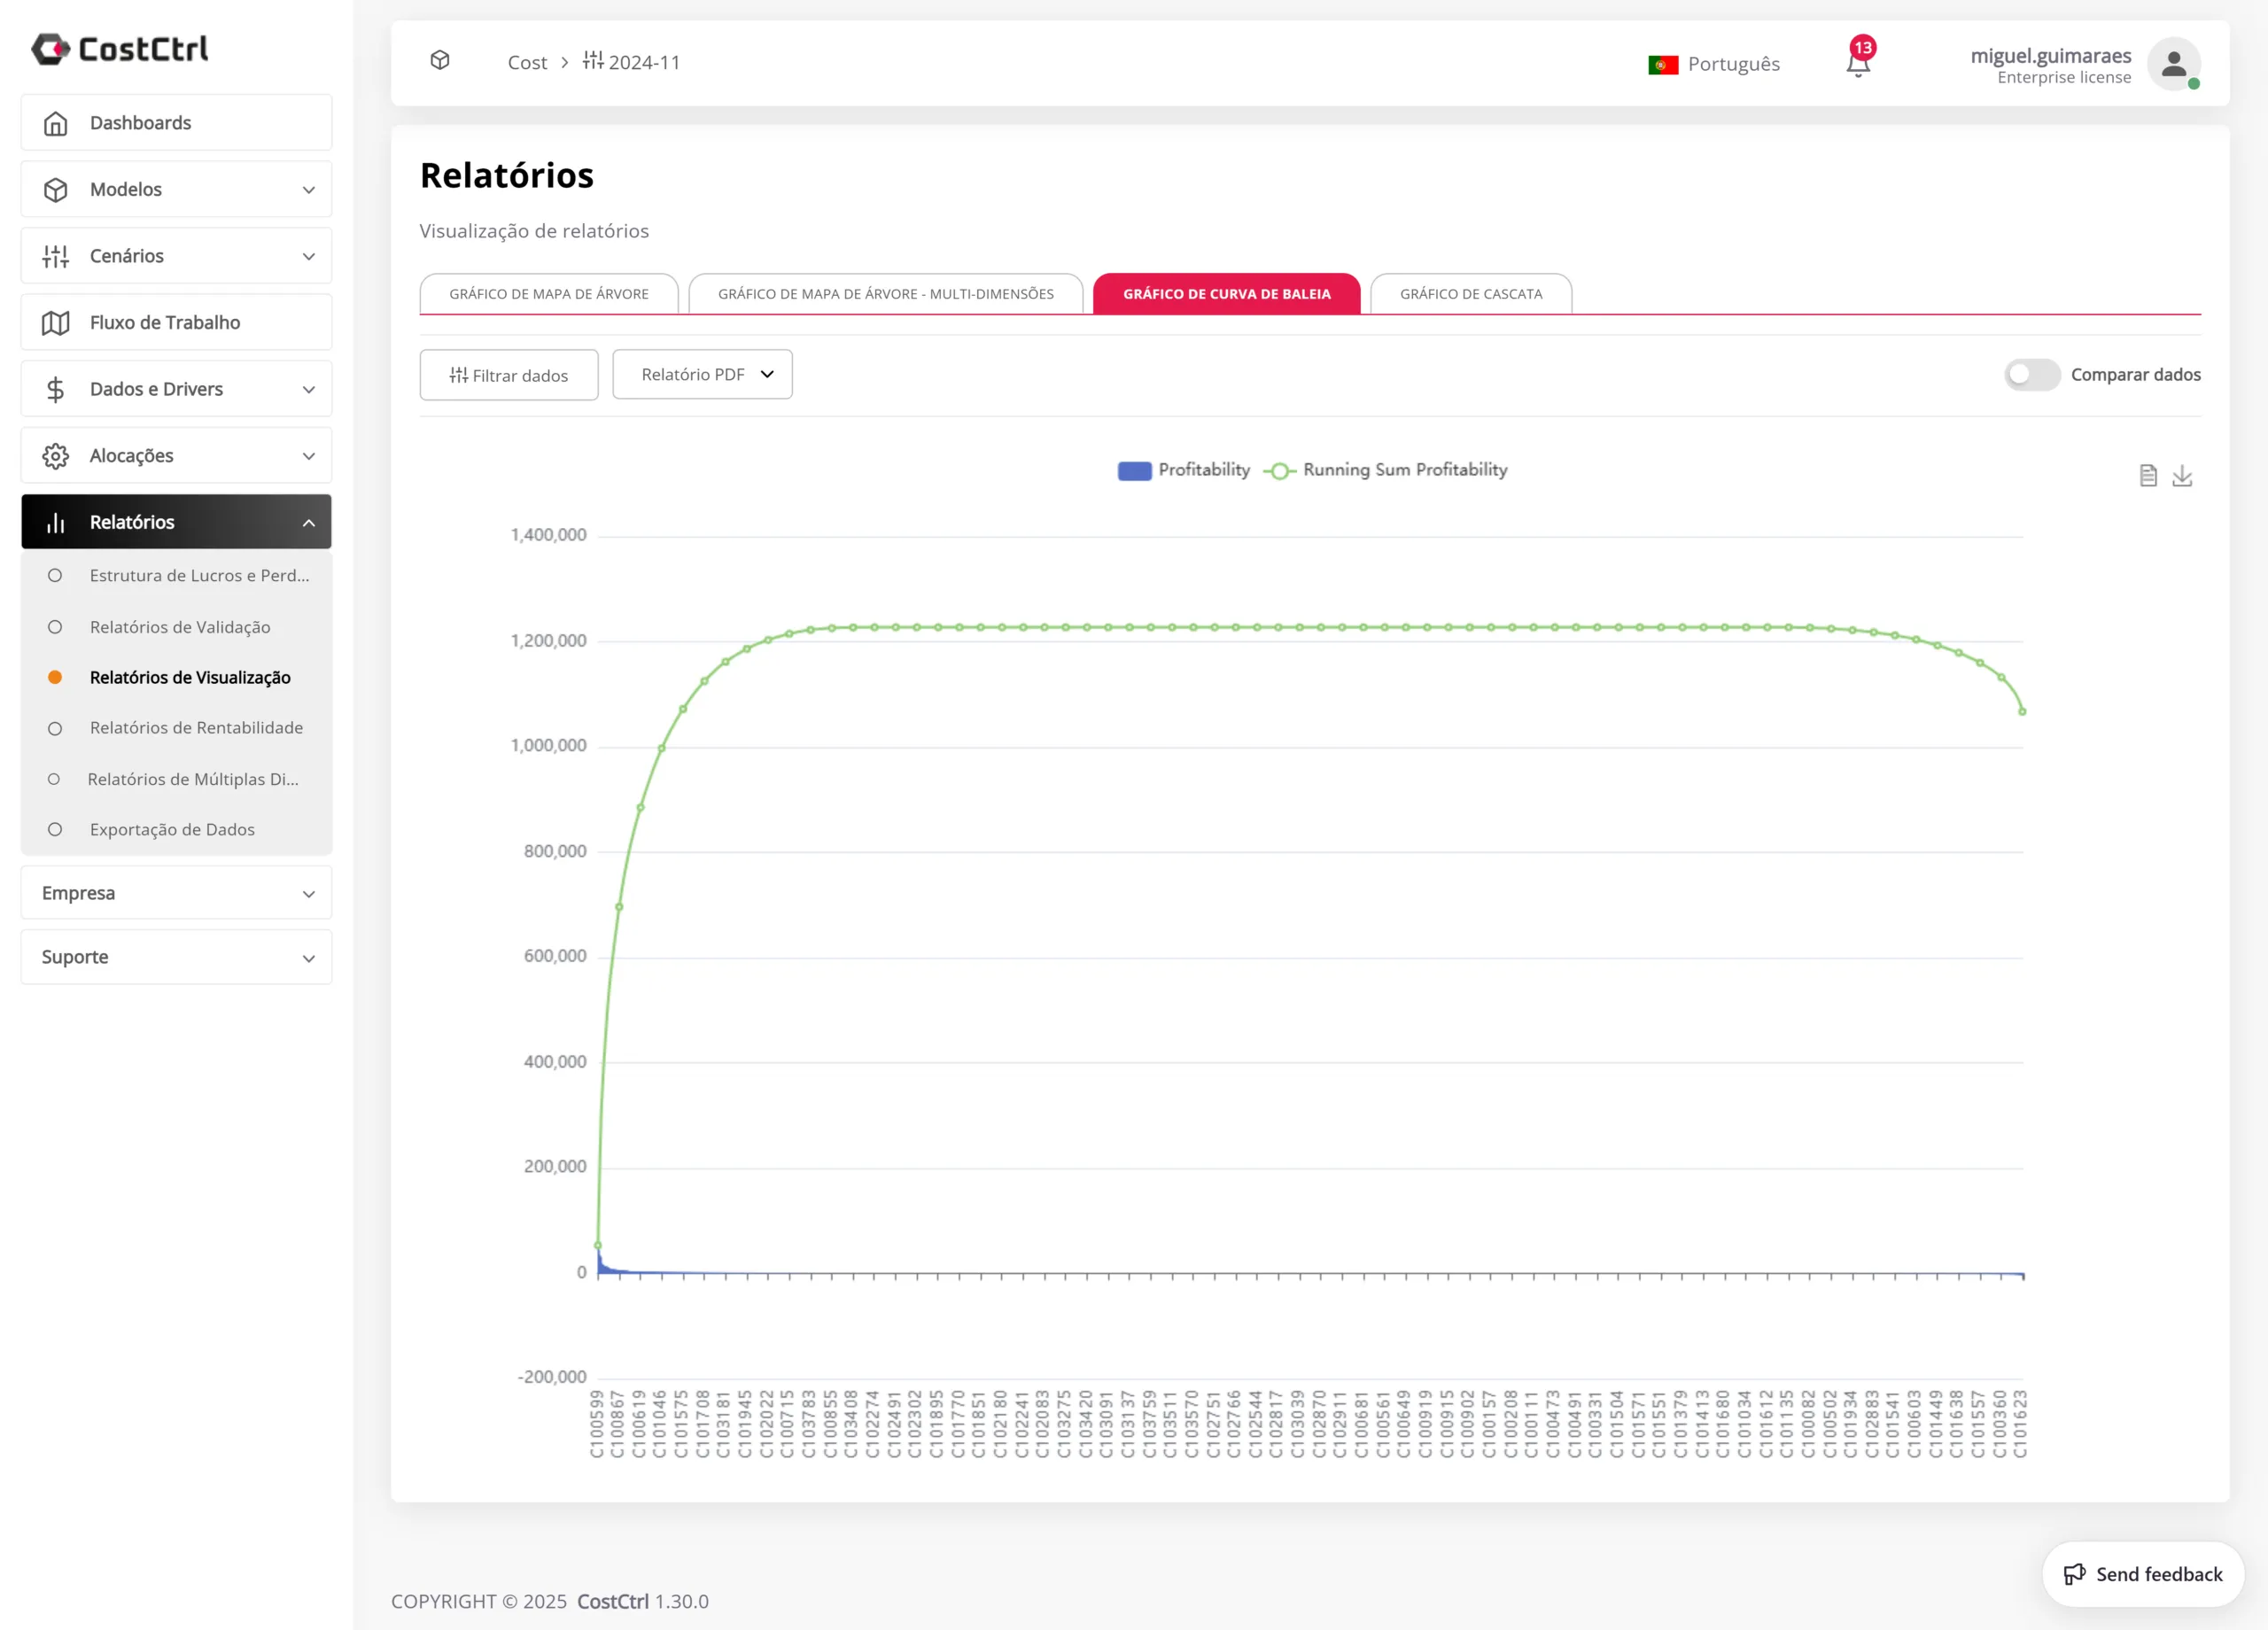Open the Send feedback megaphone icon
2268x1630 pixels.
click(x=2076, y=1573)
